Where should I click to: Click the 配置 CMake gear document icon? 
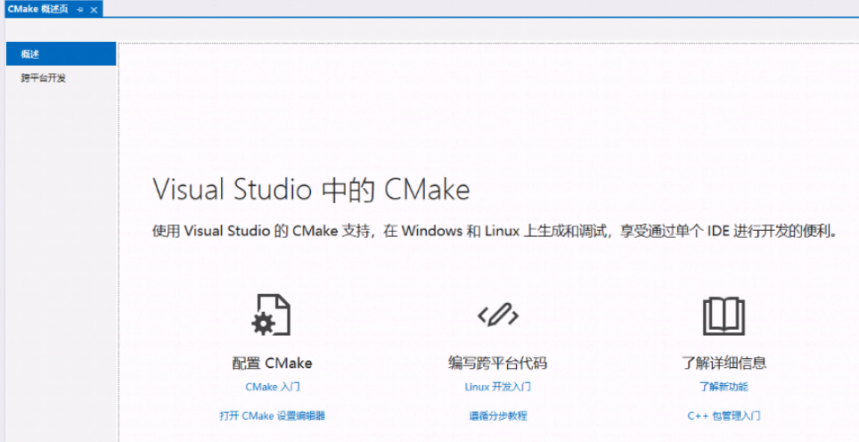pyautogui.click(x=271, y=315)
